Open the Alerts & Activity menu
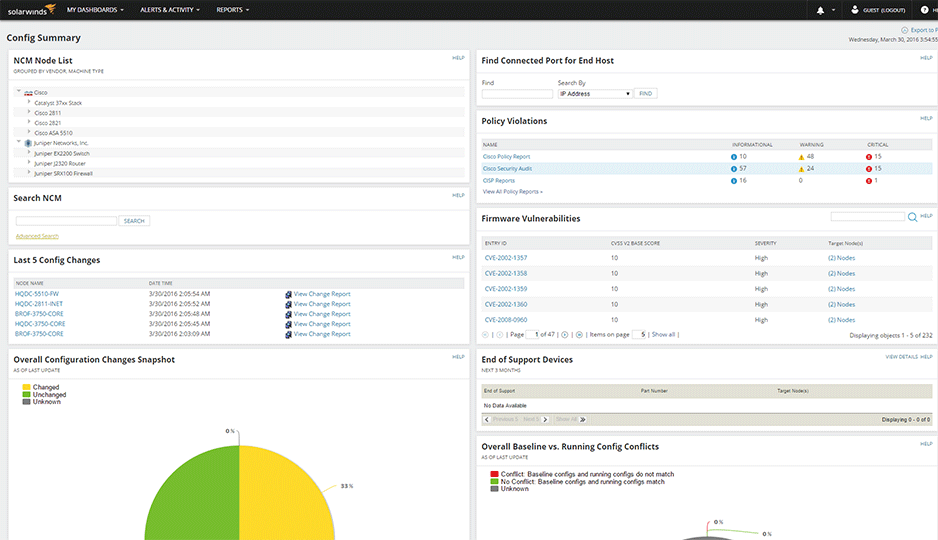The image size is (938, 540). pos(170,10)
